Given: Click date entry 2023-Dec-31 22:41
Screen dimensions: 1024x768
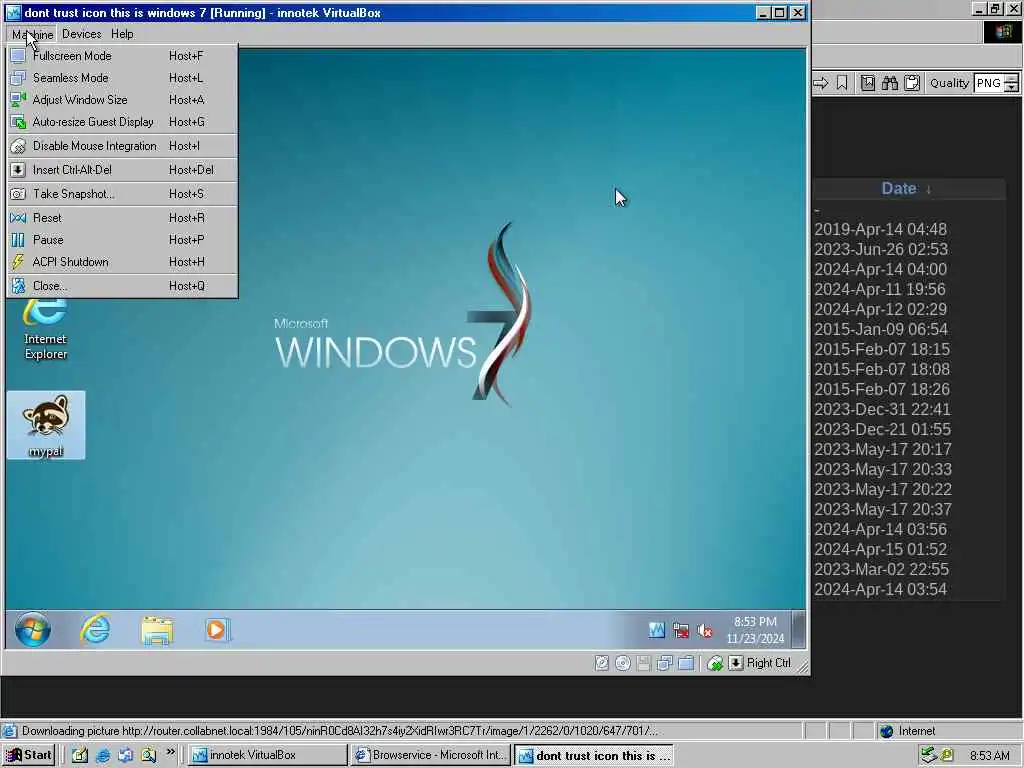Looking at the screenshot, I should 882,409.
